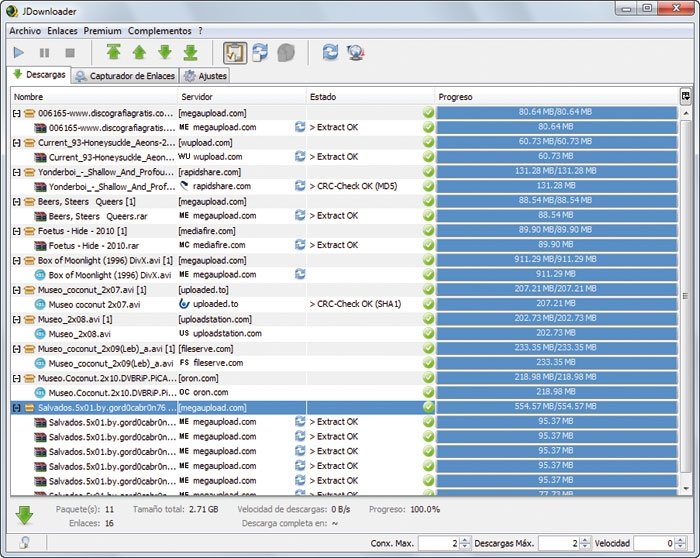Collapse the Current_93-Honeysuckle_Aeons package
Viewport: 700px width, 558px height.
click(17, 143)
